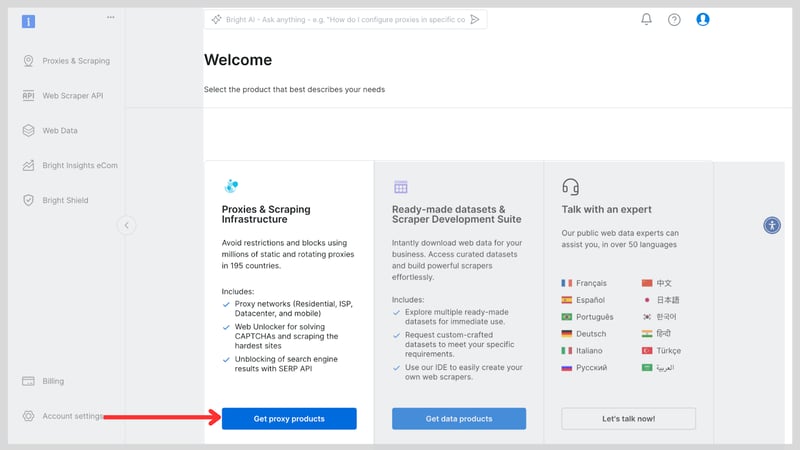
Task: Click the Español language entry
Action: point(583,300)
